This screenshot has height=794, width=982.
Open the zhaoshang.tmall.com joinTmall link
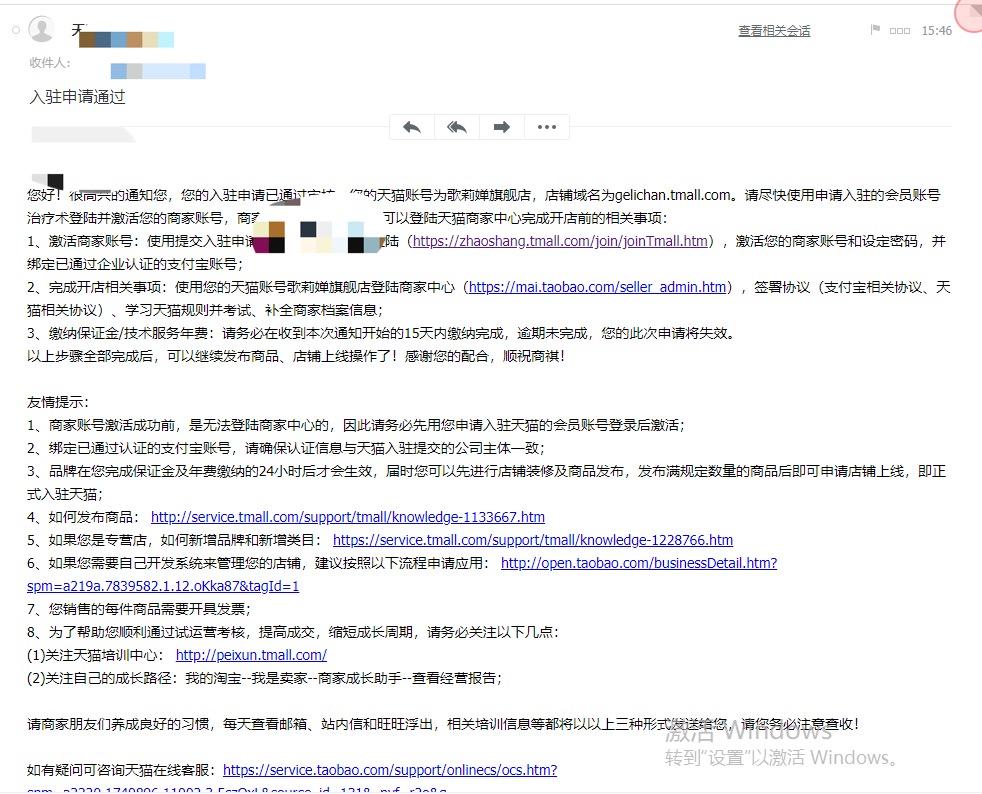560,241
